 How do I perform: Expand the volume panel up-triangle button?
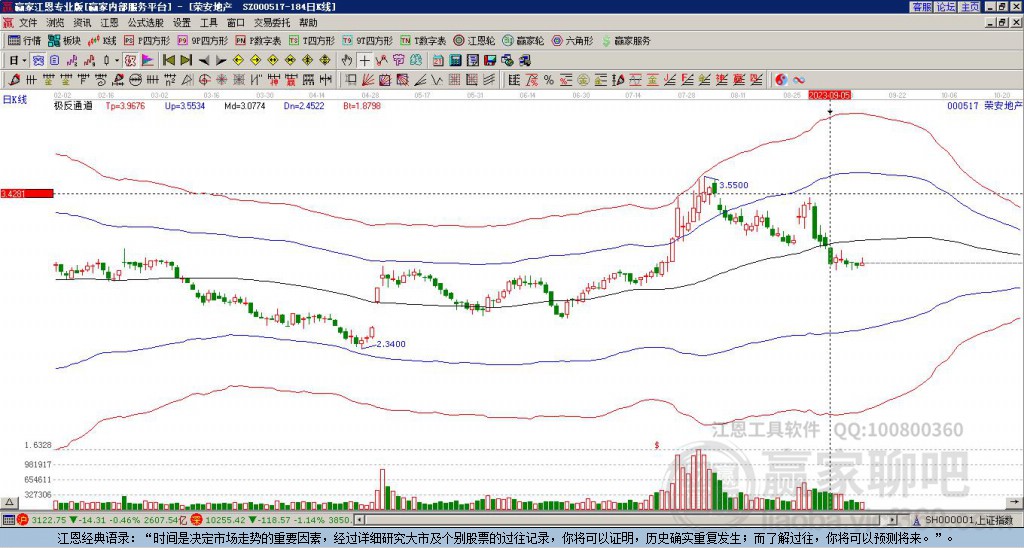[9, 502]
